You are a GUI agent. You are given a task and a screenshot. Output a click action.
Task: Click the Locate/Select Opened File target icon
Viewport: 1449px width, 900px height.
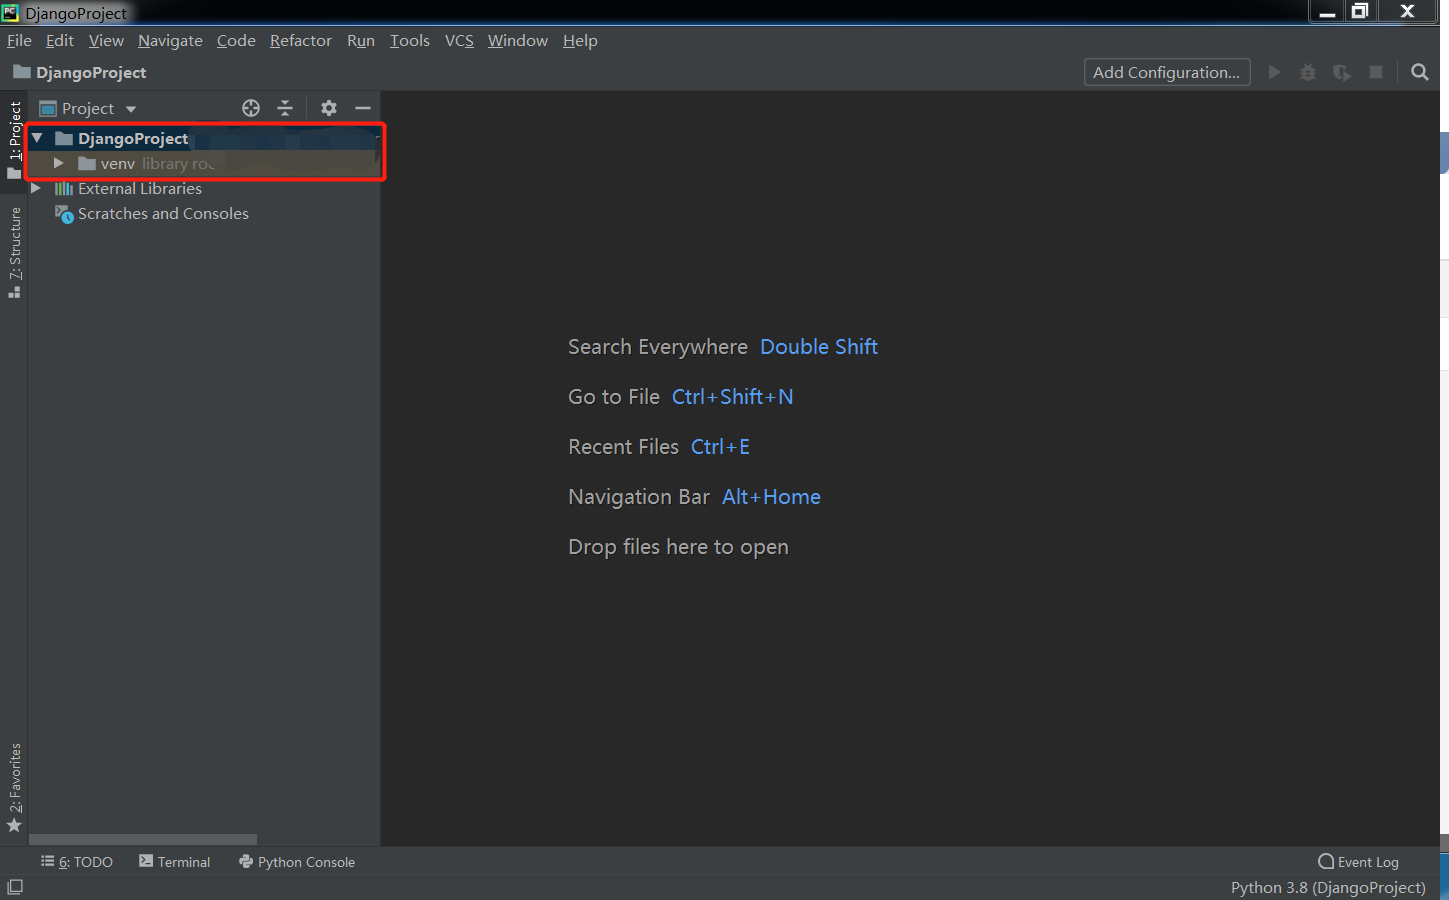(251, 108)
